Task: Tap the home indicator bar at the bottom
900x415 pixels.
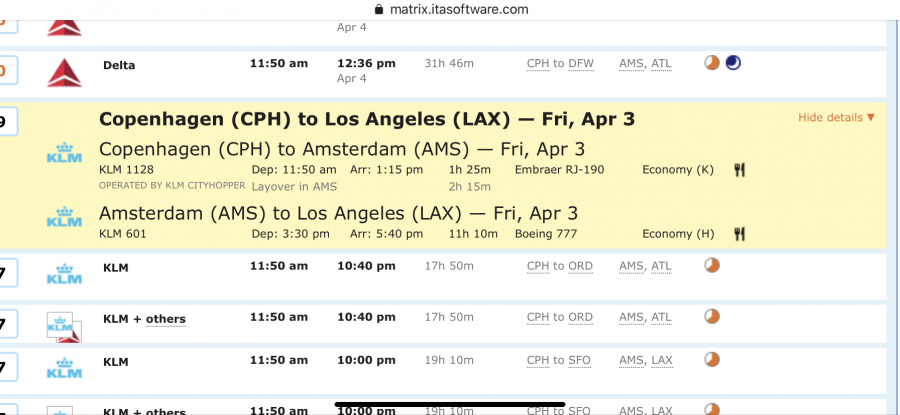Action: pyautogui.click(x=450, y=404)
